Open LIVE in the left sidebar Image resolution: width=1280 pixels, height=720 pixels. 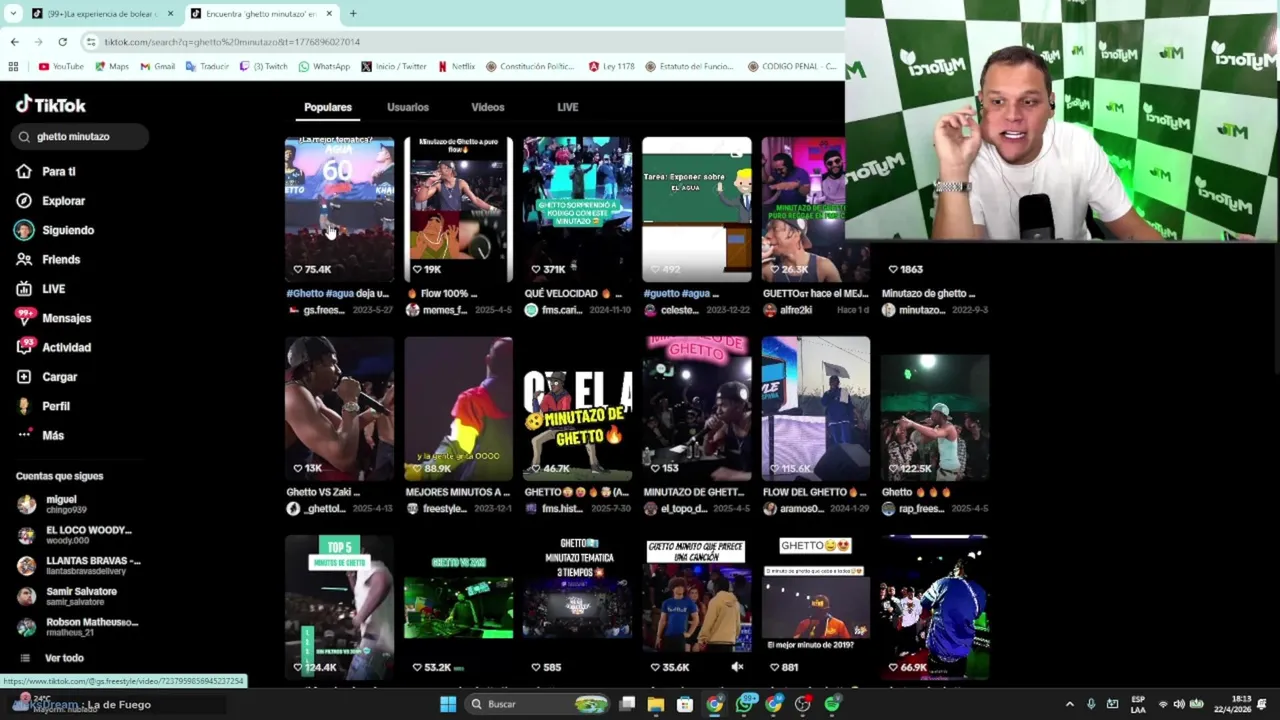[x=42, y=289]
